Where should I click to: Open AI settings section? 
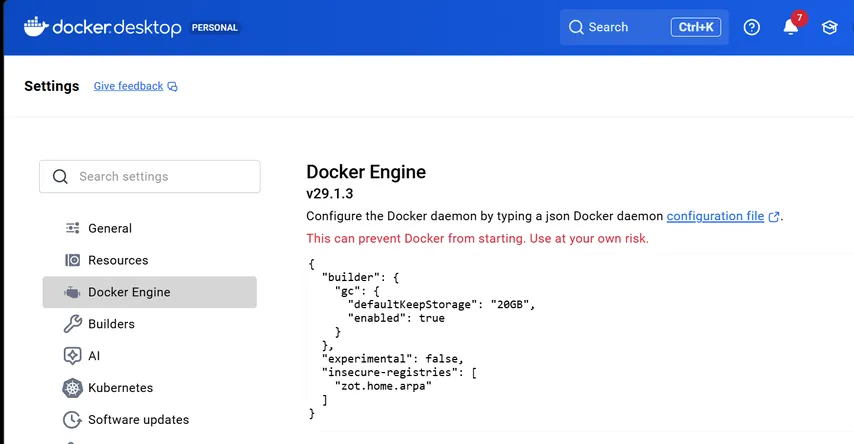150,356
